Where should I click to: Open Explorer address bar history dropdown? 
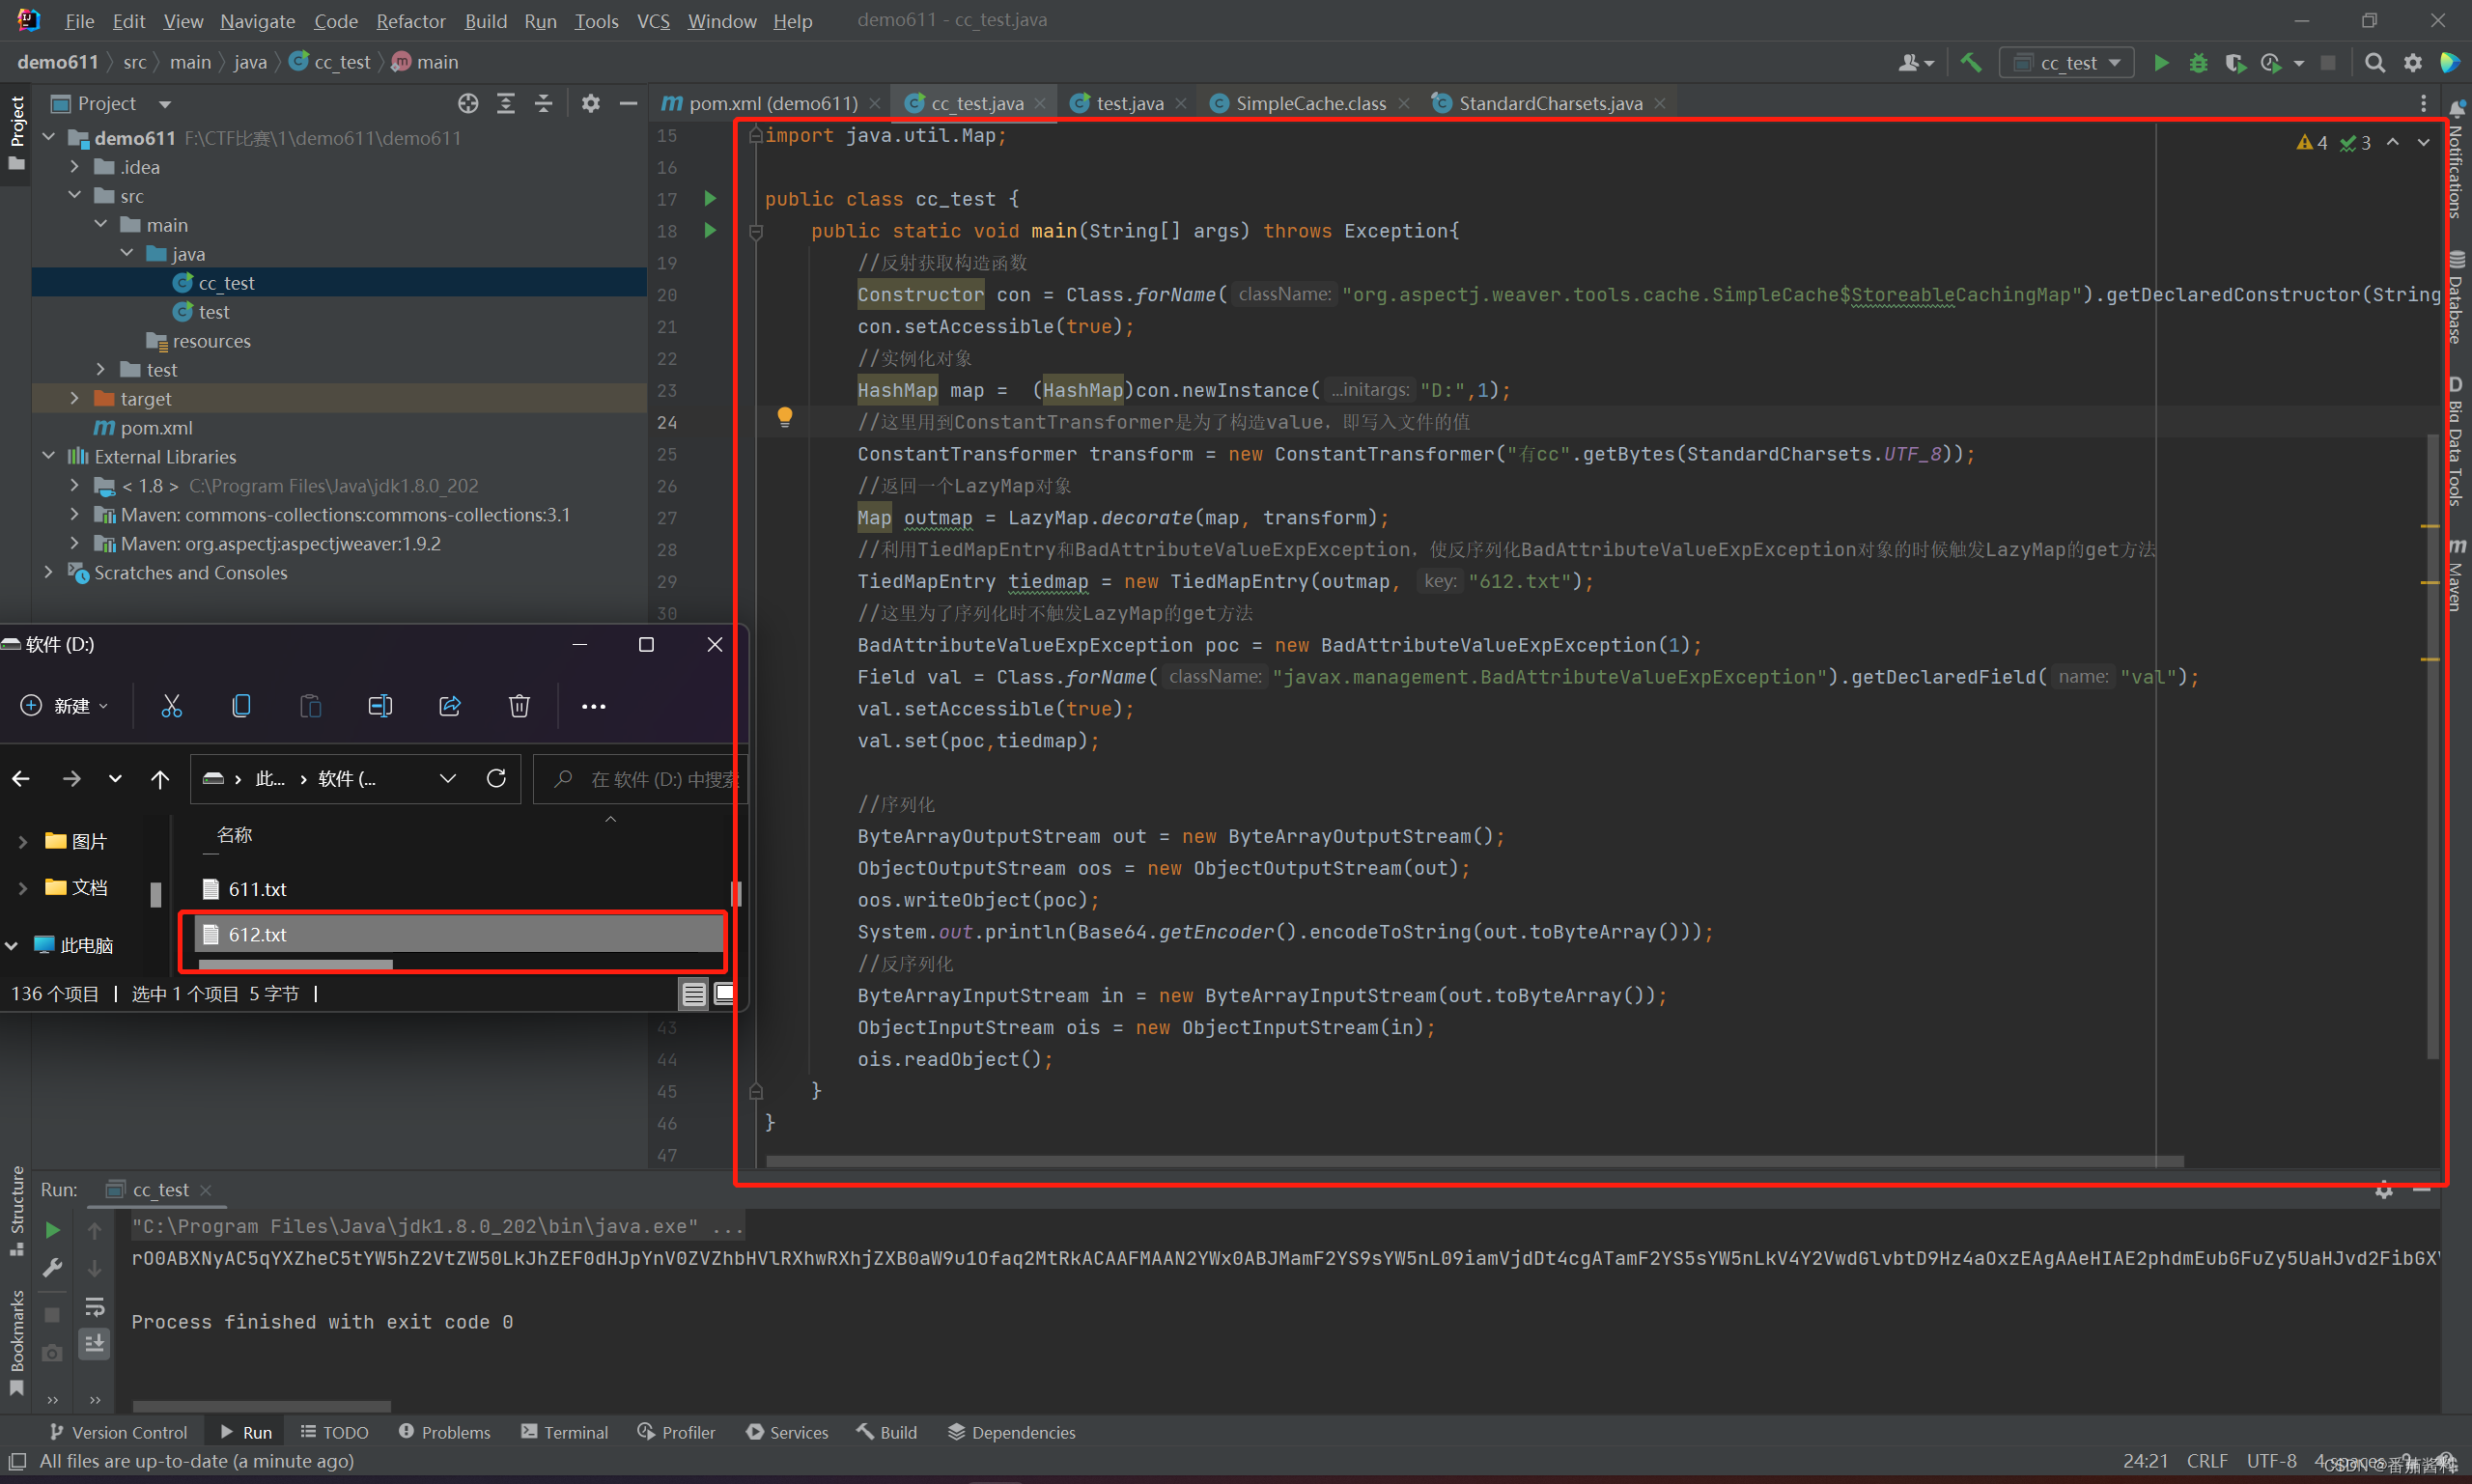coord(448,778)
